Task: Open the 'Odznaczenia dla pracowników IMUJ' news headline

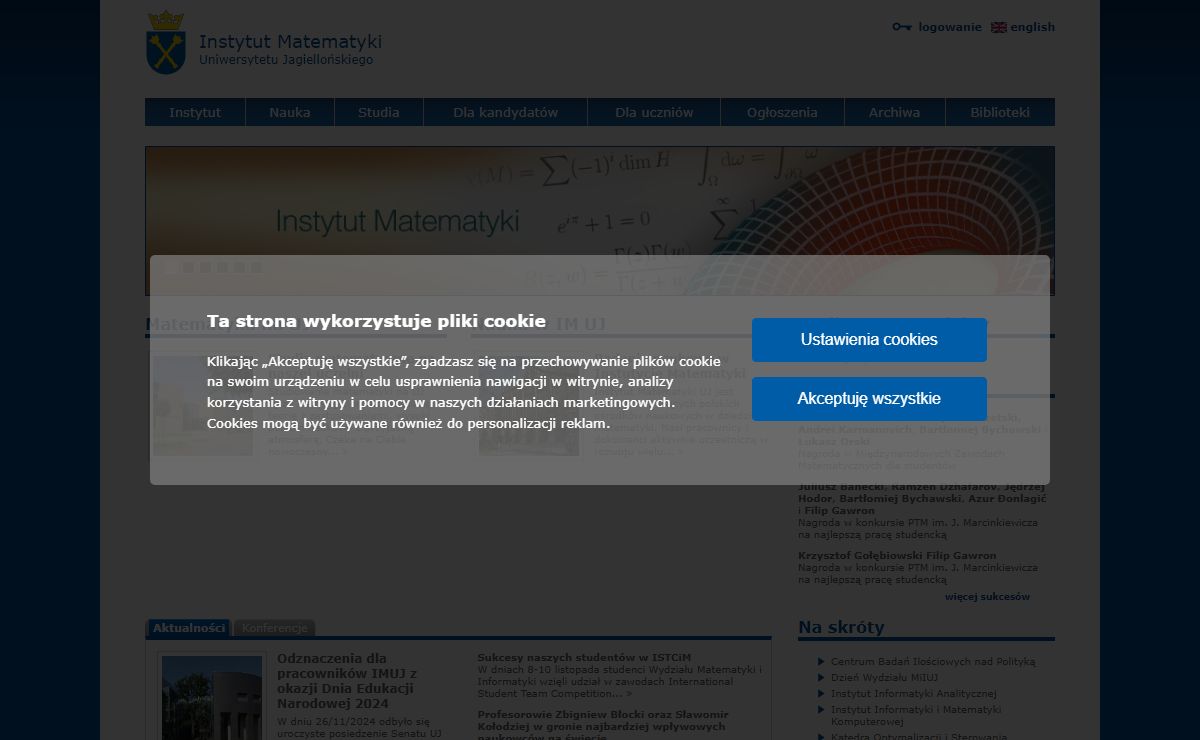Action: tap(348, 681)
